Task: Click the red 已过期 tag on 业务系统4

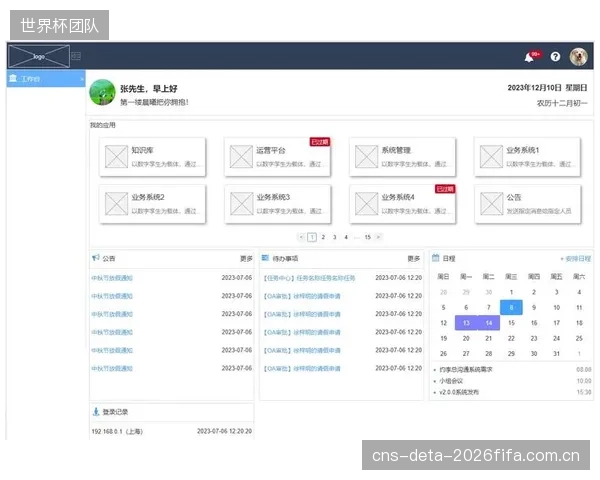Action: coord(445,189)
